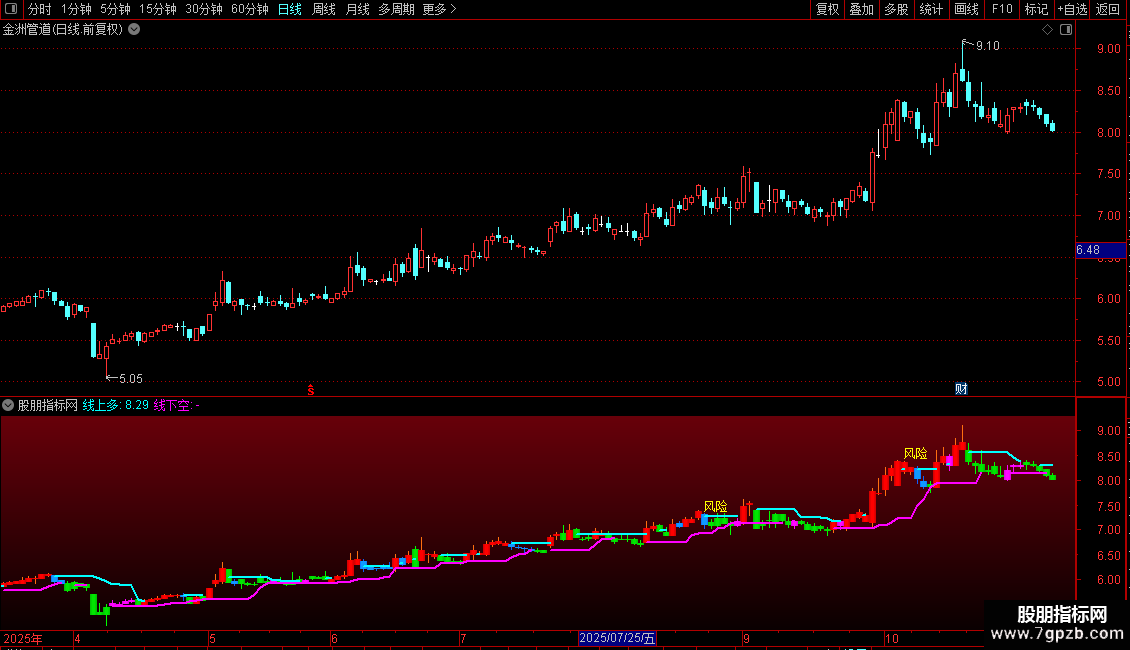
Task: Switch to 周线 weekly chart
Action: coord(324,9)
